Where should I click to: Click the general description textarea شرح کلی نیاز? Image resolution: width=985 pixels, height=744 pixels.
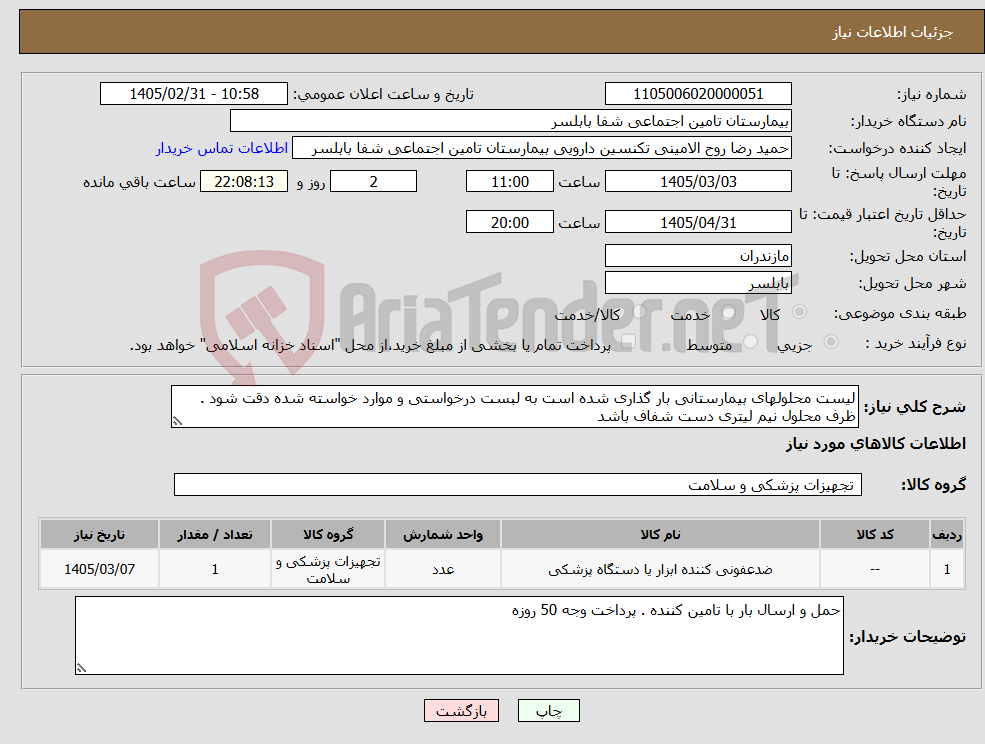514,407
